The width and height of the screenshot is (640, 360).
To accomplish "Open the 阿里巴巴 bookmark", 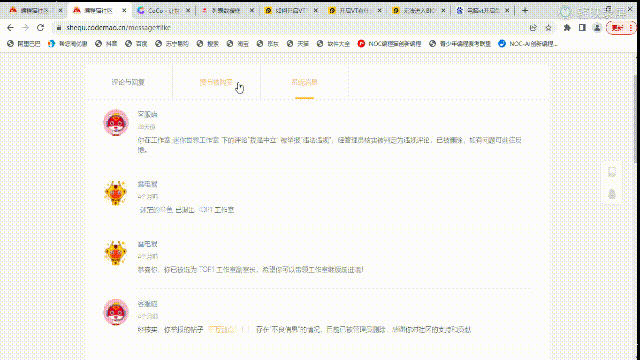I will coord(24,44).
